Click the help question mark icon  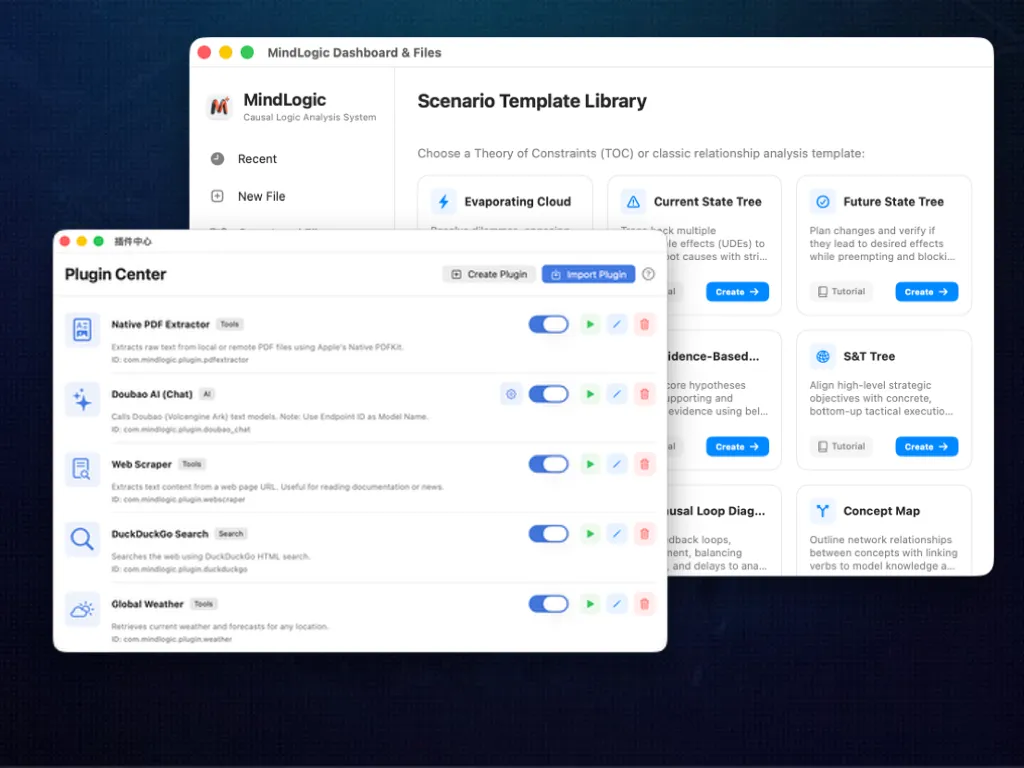(648, 274)
